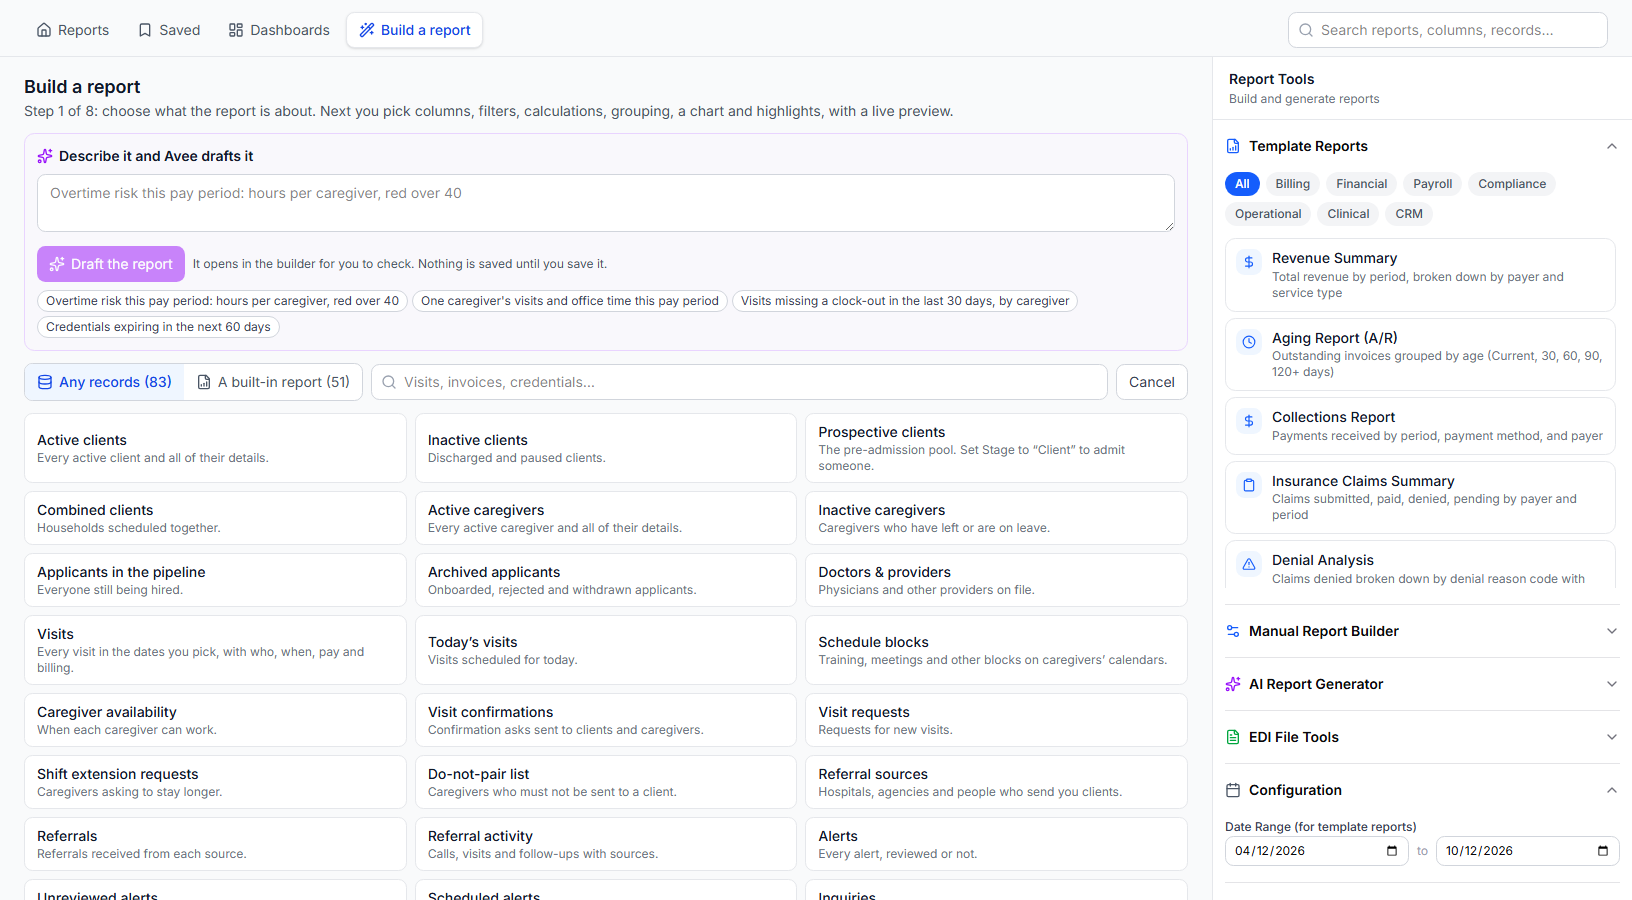
Task: Filter templates by Payroll
Action: pos(1432,184)
